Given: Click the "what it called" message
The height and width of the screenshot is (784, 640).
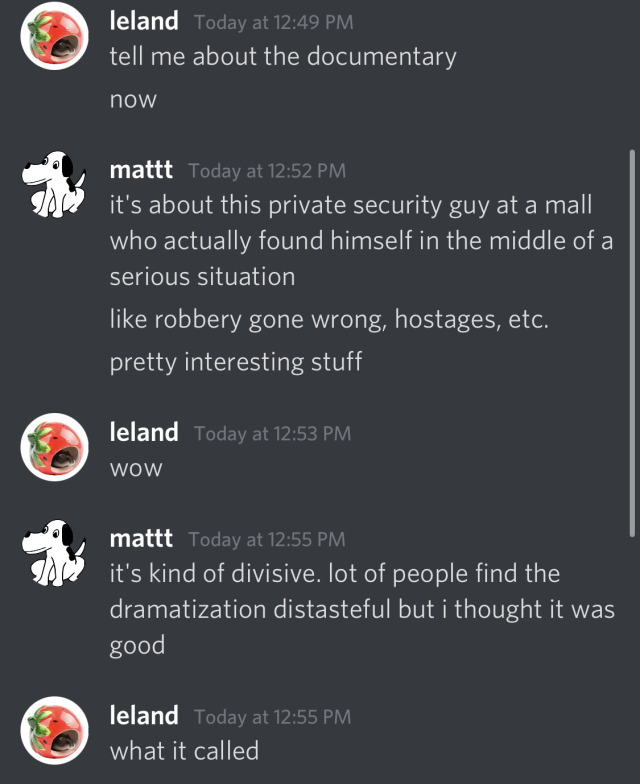Looking at the screenshot, I should 184,751.
